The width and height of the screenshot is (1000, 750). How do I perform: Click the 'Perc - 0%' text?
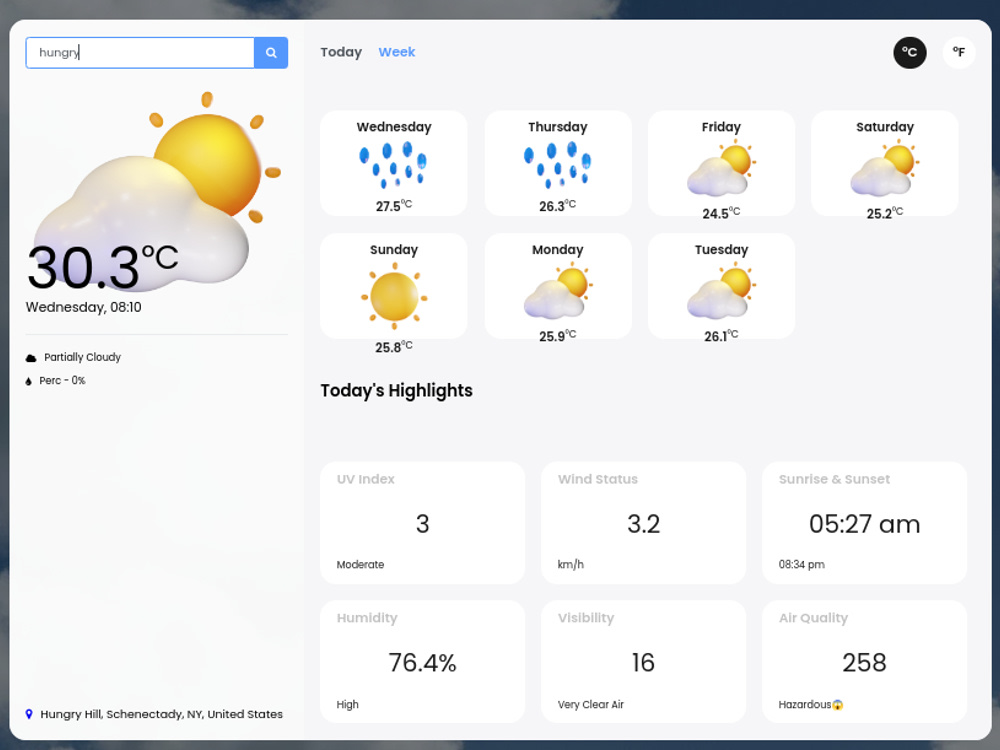62,381
